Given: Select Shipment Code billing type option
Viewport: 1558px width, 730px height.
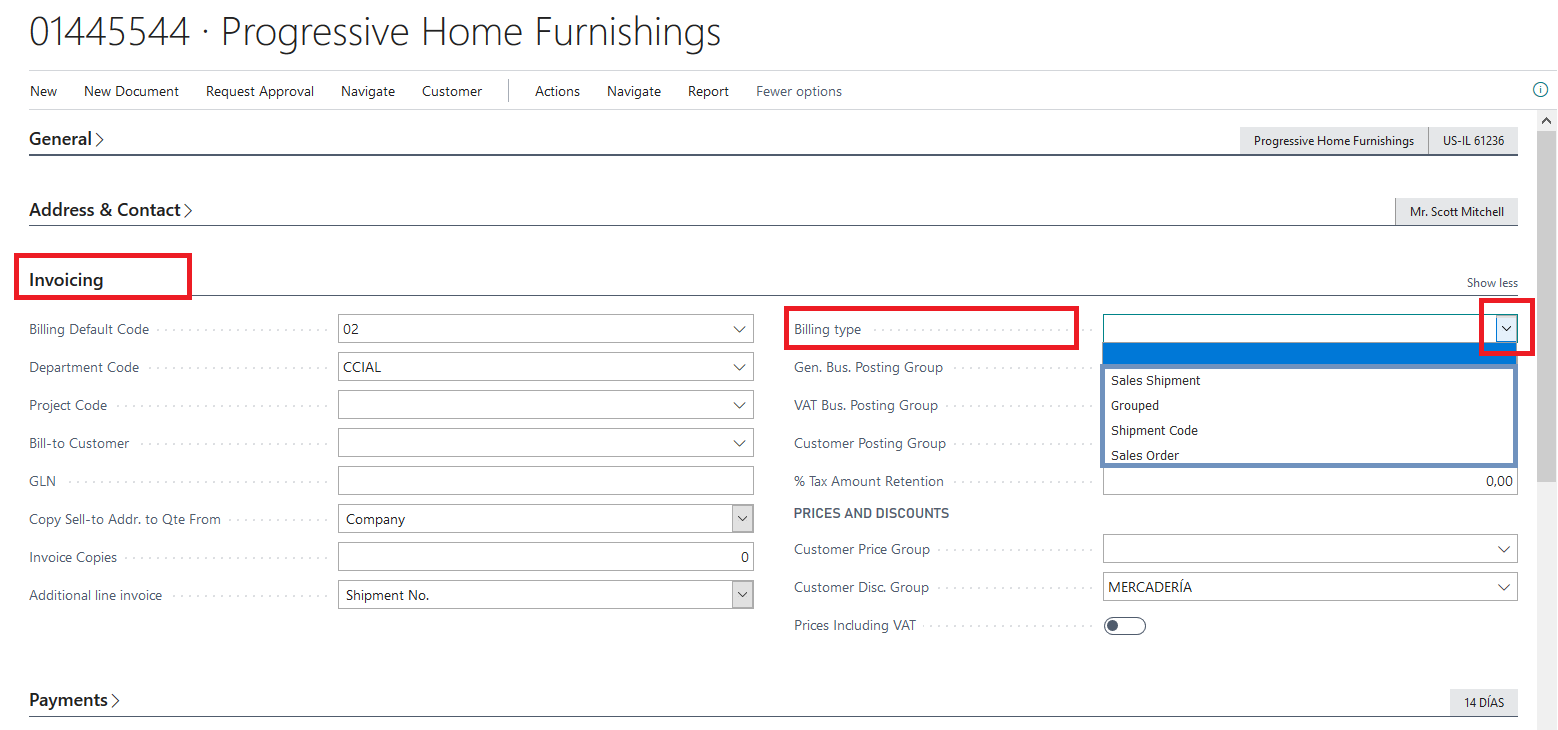Looking at the screenshot, I should pos(1310,430).
